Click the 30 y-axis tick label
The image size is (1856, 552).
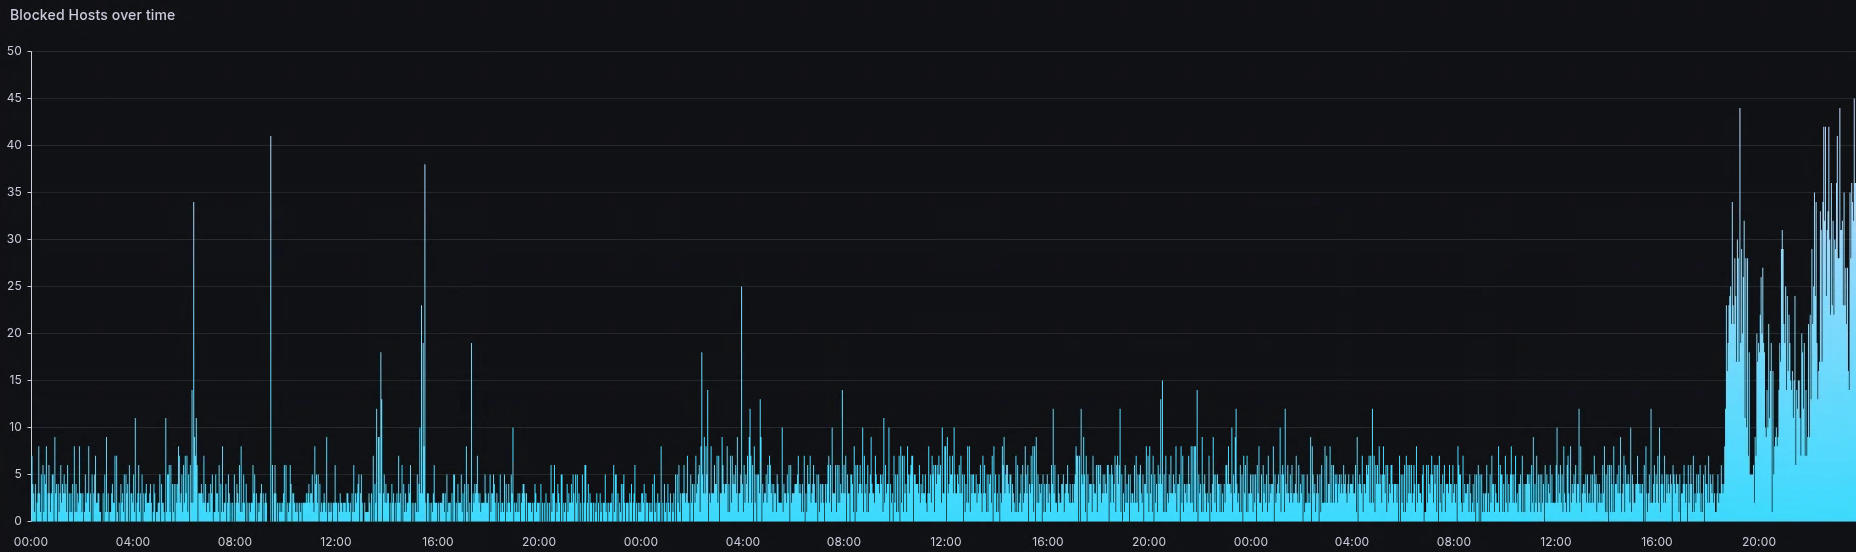(14, 239)
